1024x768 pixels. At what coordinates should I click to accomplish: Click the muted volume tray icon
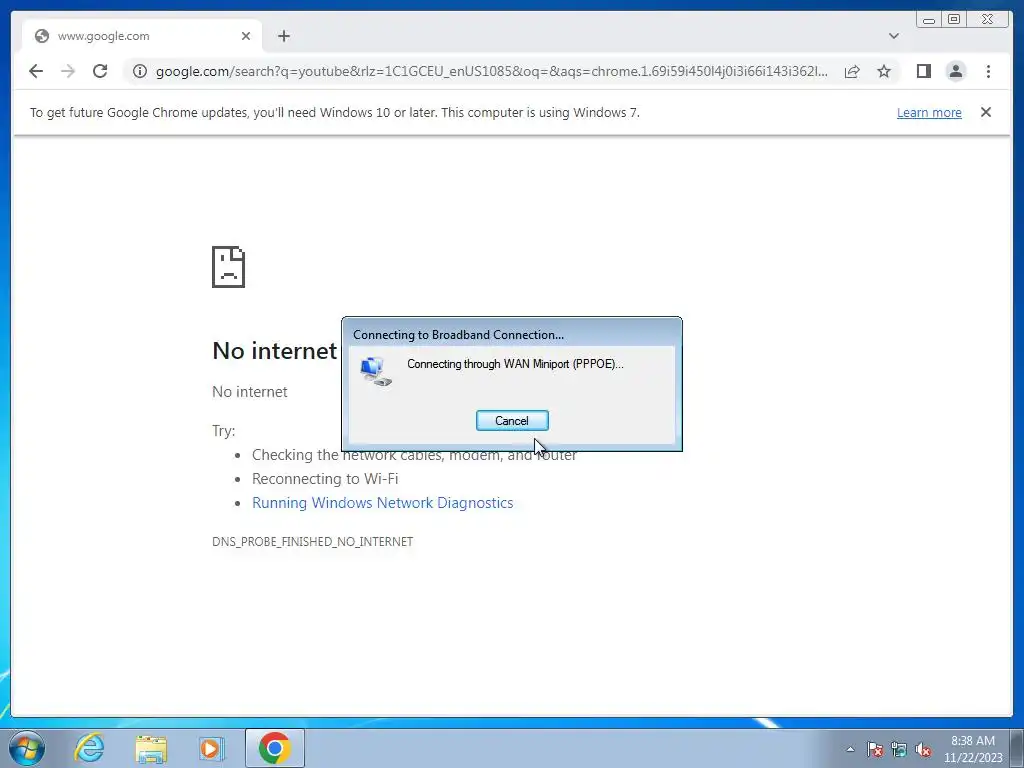point(923,749)
